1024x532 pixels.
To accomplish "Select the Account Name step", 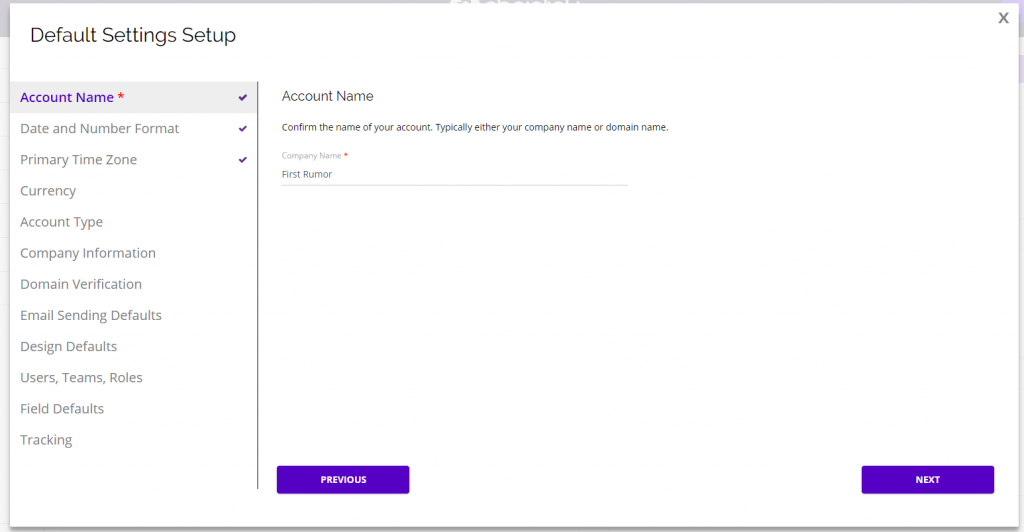I will click(x=133, y=97).
